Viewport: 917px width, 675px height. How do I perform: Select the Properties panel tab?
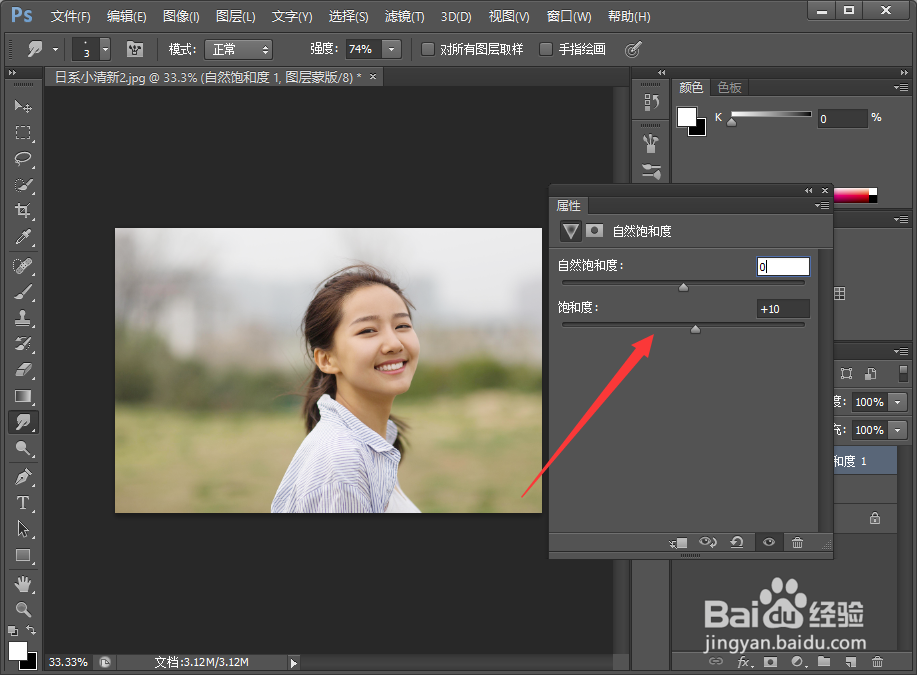[x=568, y=206]
